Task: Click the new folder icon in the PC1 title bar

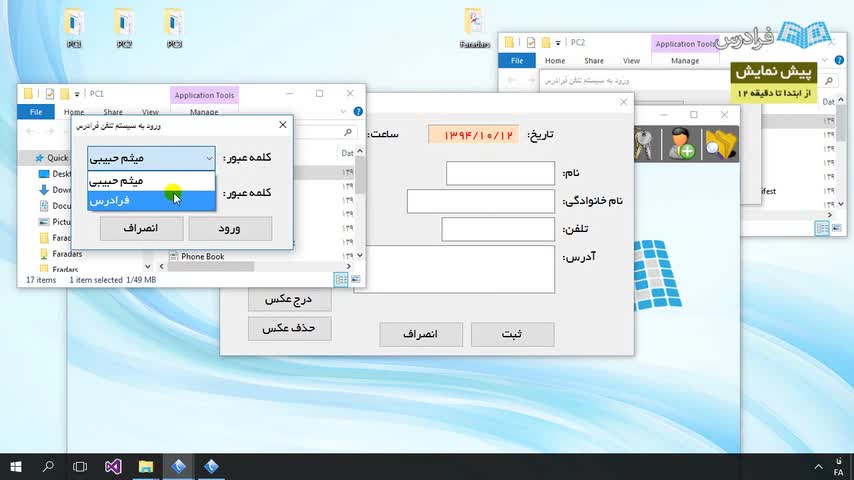Action: (64, 94)
